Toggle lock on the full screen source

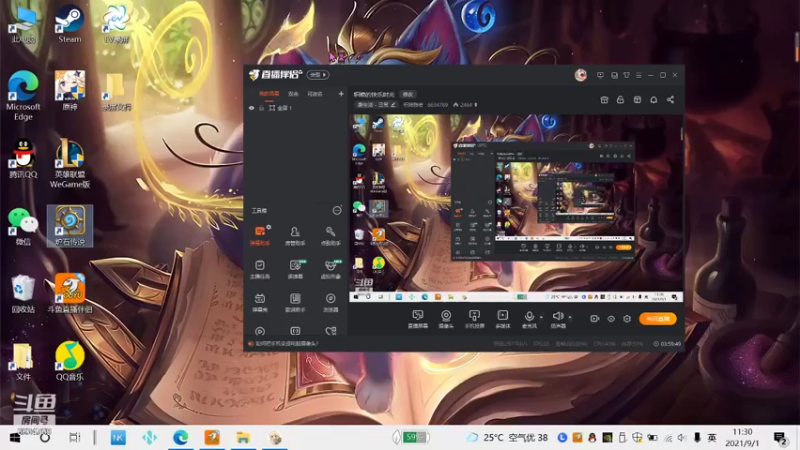(x=261, y=108)
